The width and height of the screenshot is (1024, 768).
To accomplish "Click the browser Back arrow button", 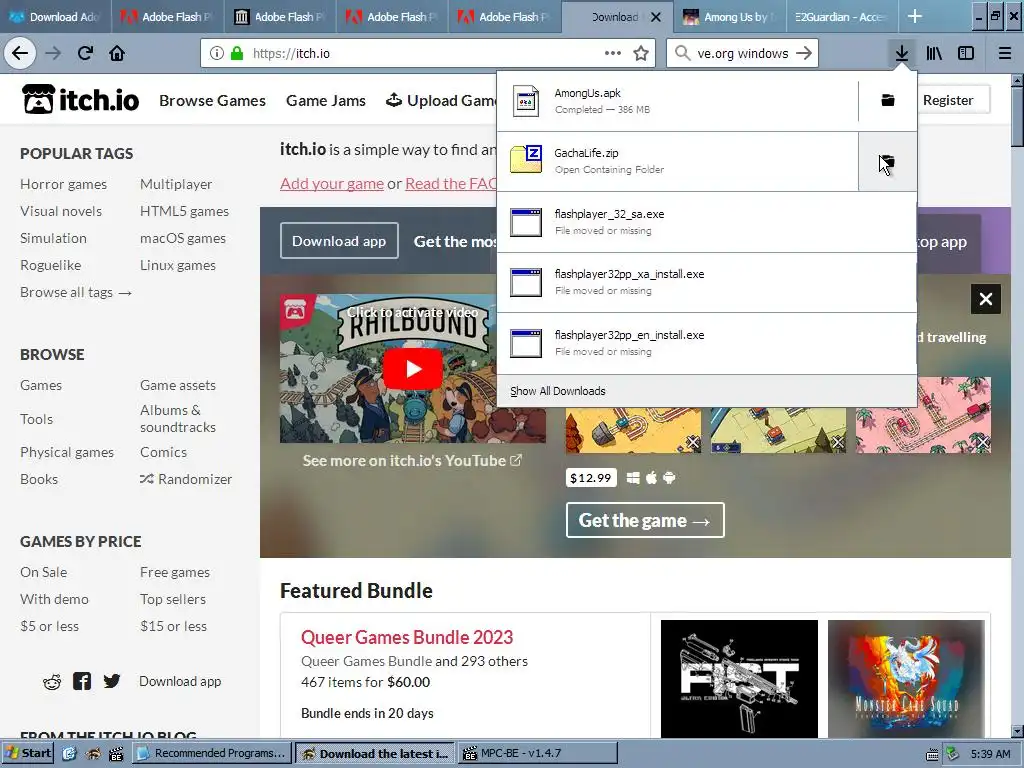I will tap(20, 54).
